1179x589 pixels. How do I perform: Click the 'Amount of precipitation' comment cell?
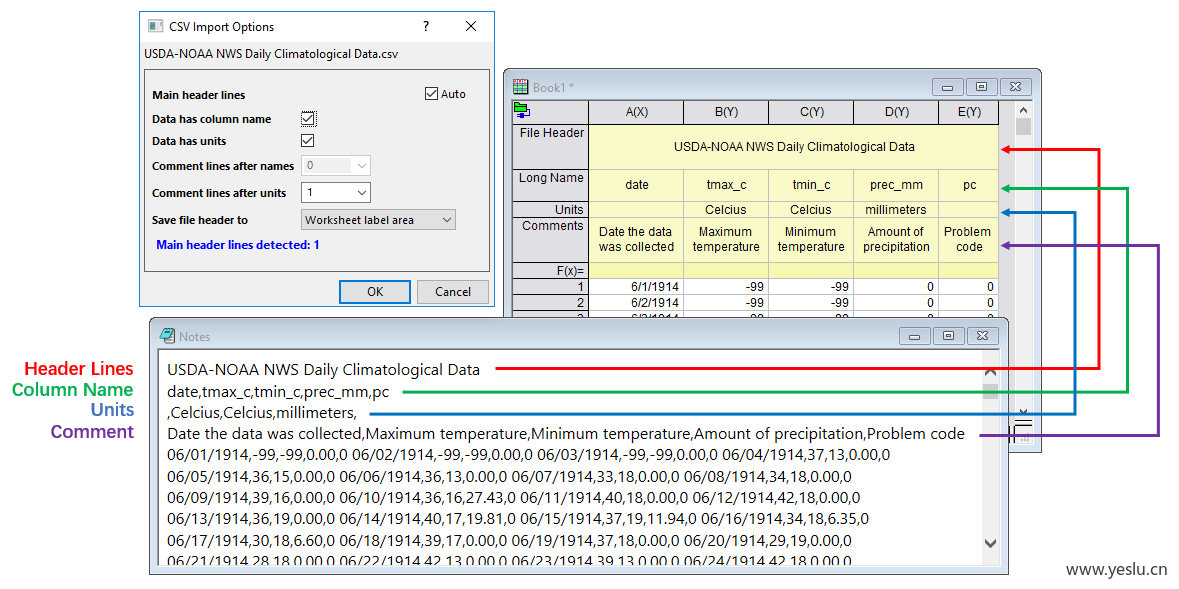pyautogui.click(x=896, y=240)
